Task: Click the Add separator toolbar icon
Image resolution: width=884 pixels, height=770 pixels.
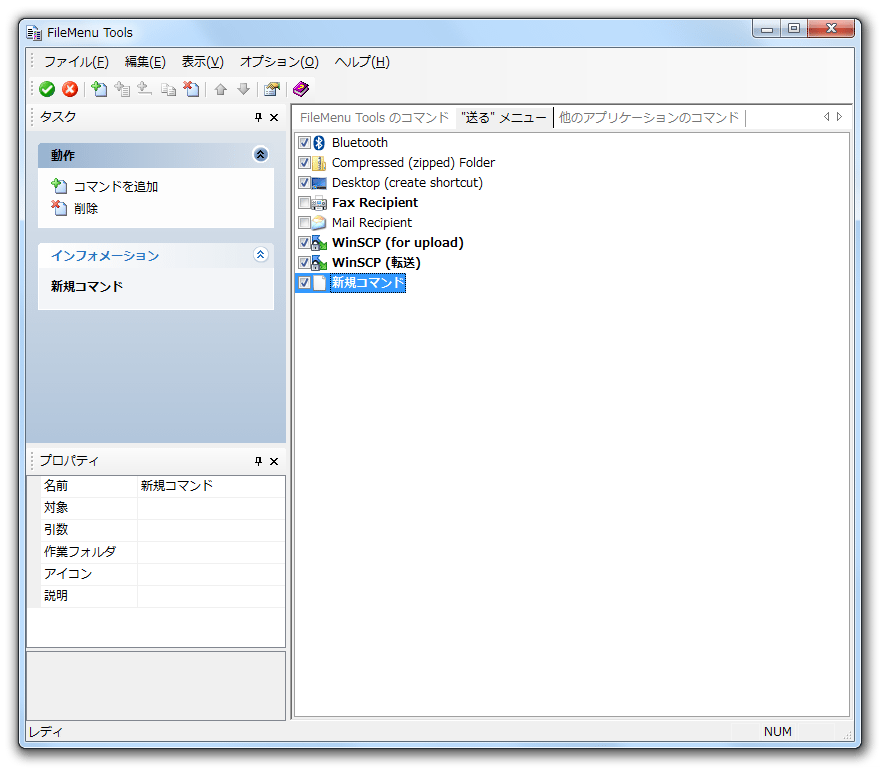Action: coord(145,89)
